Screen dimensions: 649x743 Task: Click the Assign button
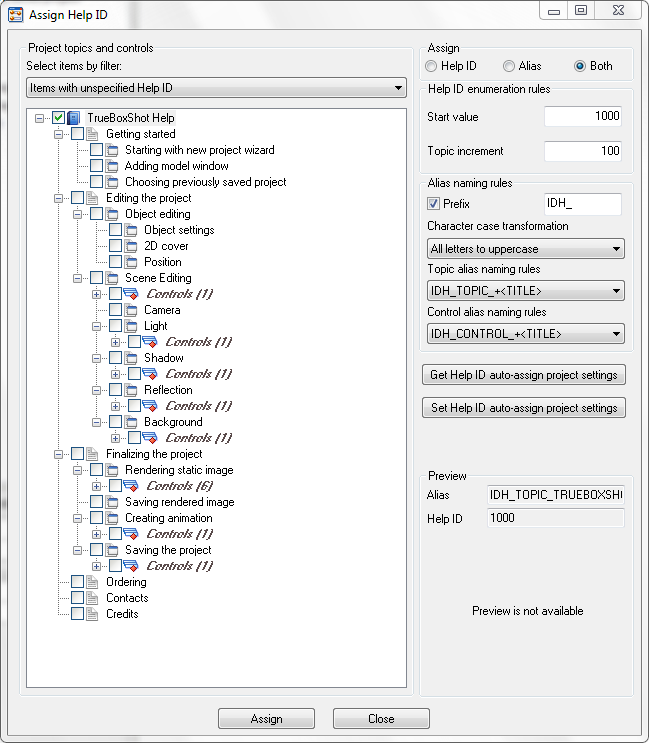click(266, 719)
